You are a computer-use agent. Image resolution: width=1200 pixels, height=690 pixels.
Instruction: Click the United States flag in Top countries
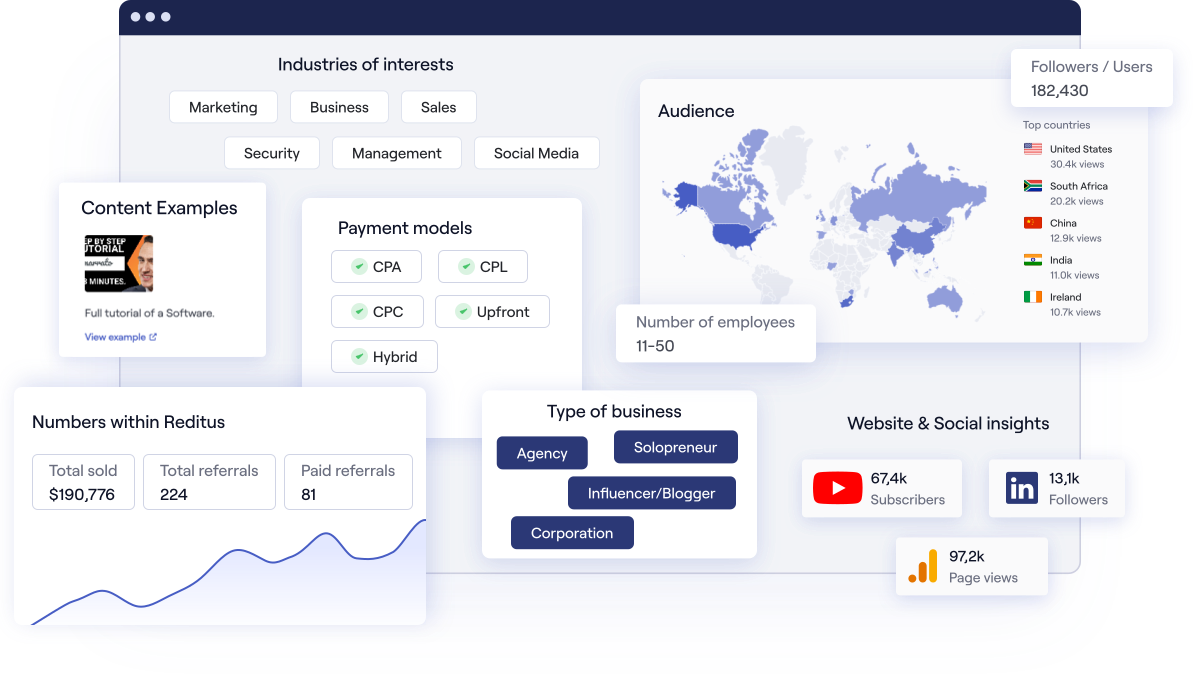[x=1032, y=149]
